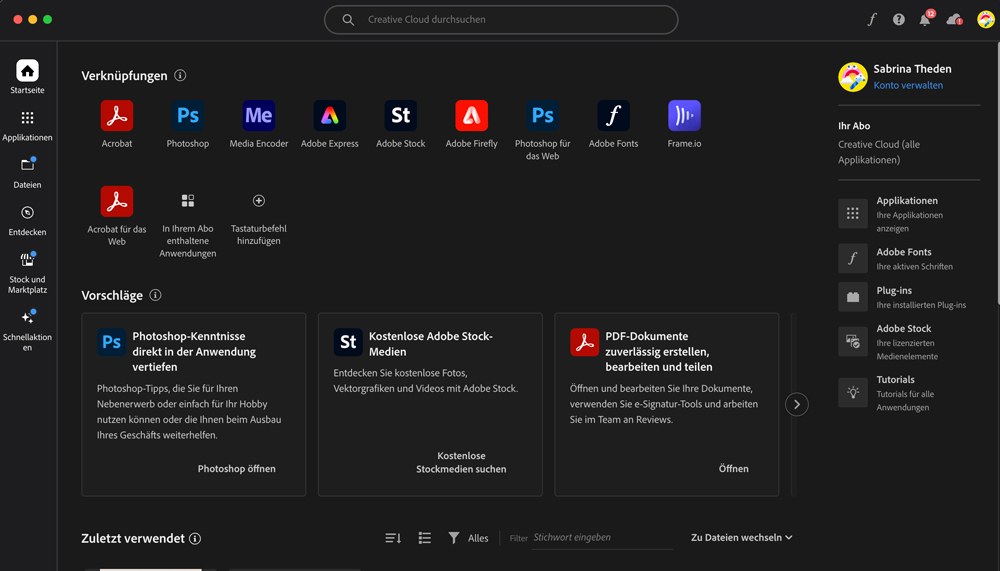Viewport: 1000px width, 571px height.
Task: Expand the Zu Dateien wechseln dropdown
Action: click(x=741, y=538)
